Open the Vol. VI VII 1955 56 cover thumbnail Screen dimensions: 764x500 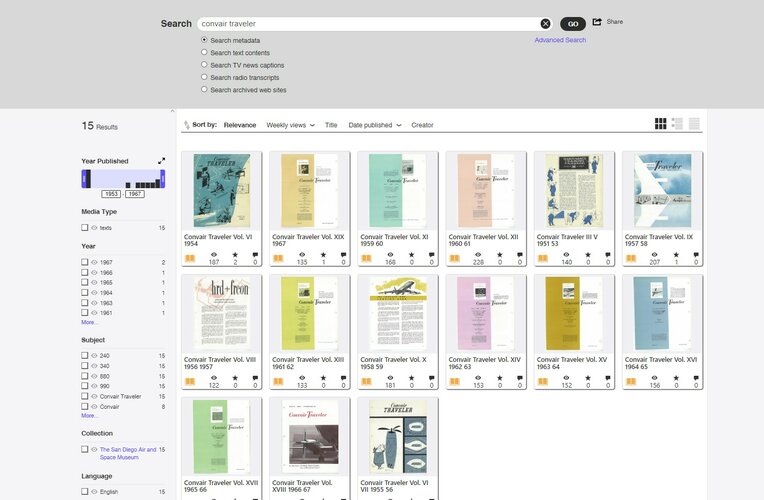pyautogui.click(x=398, y=436)
